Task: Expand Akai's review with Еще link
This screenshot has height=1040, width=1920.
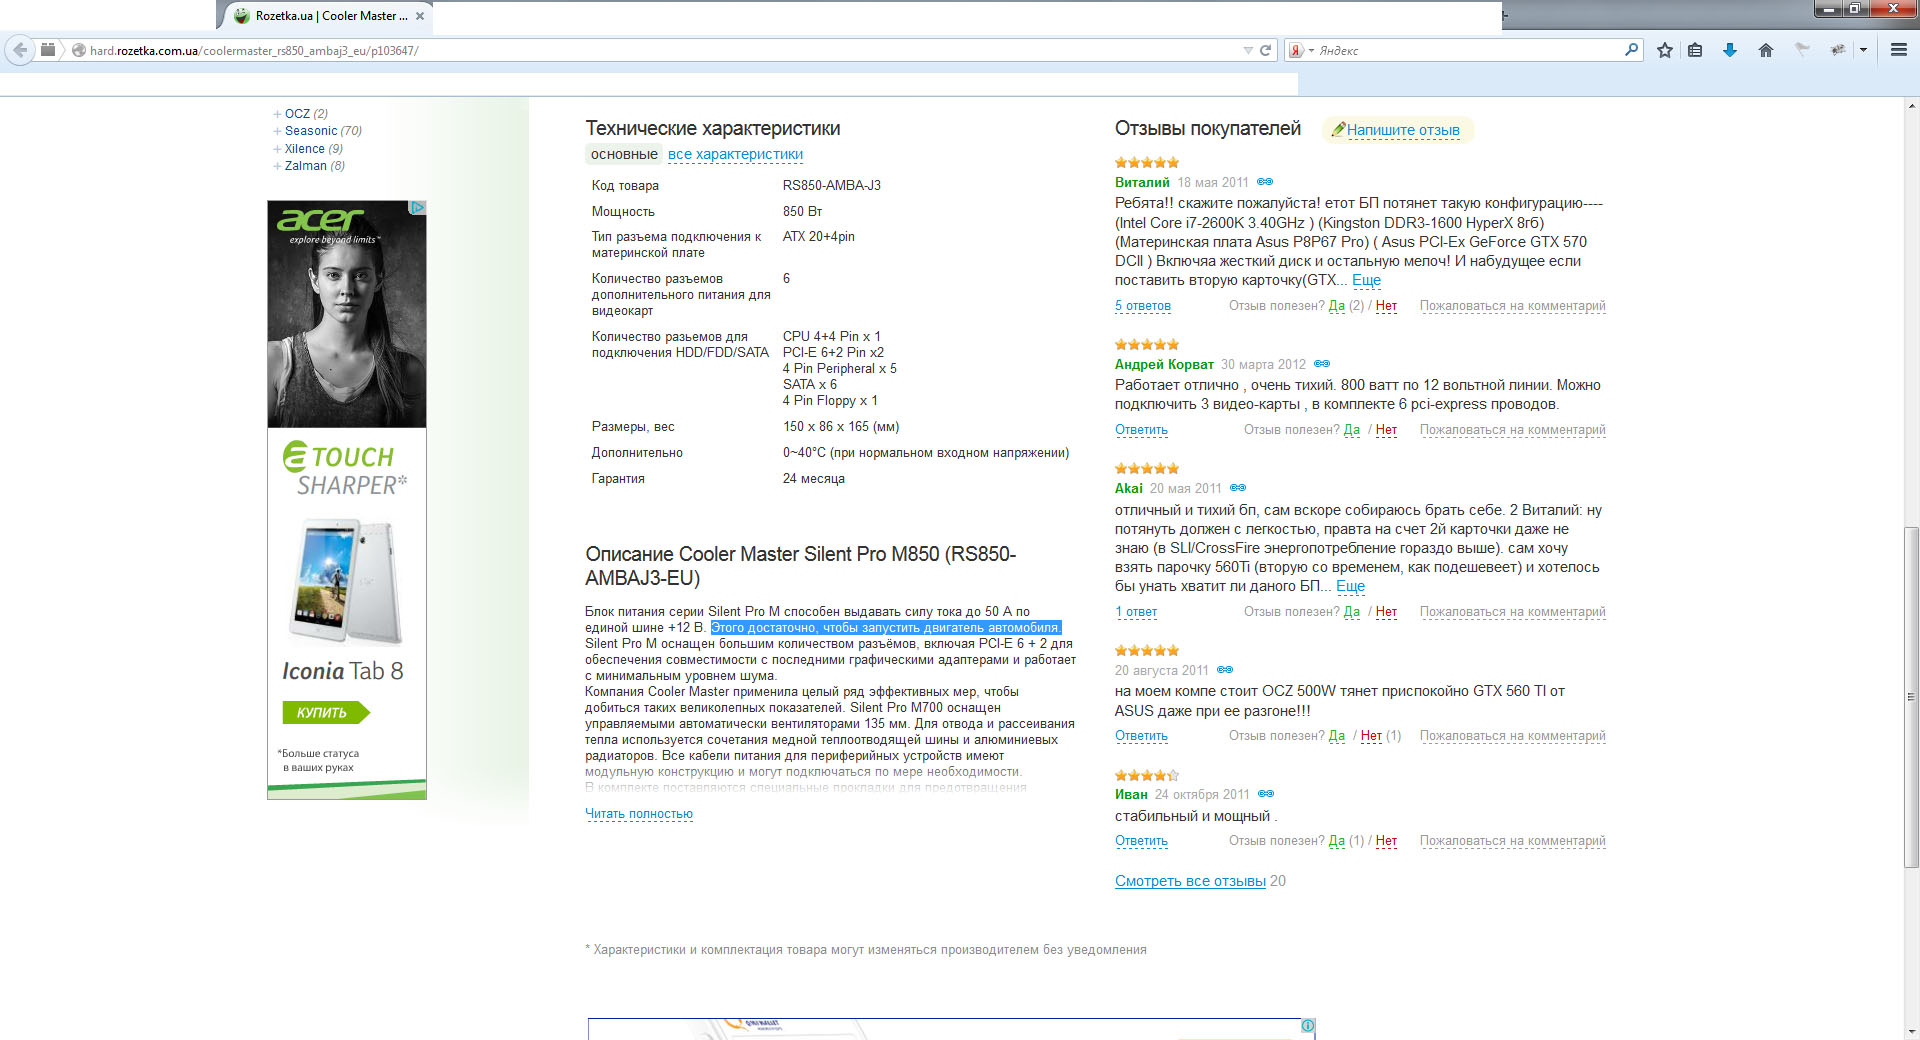Action: (x=1350, y=586)
